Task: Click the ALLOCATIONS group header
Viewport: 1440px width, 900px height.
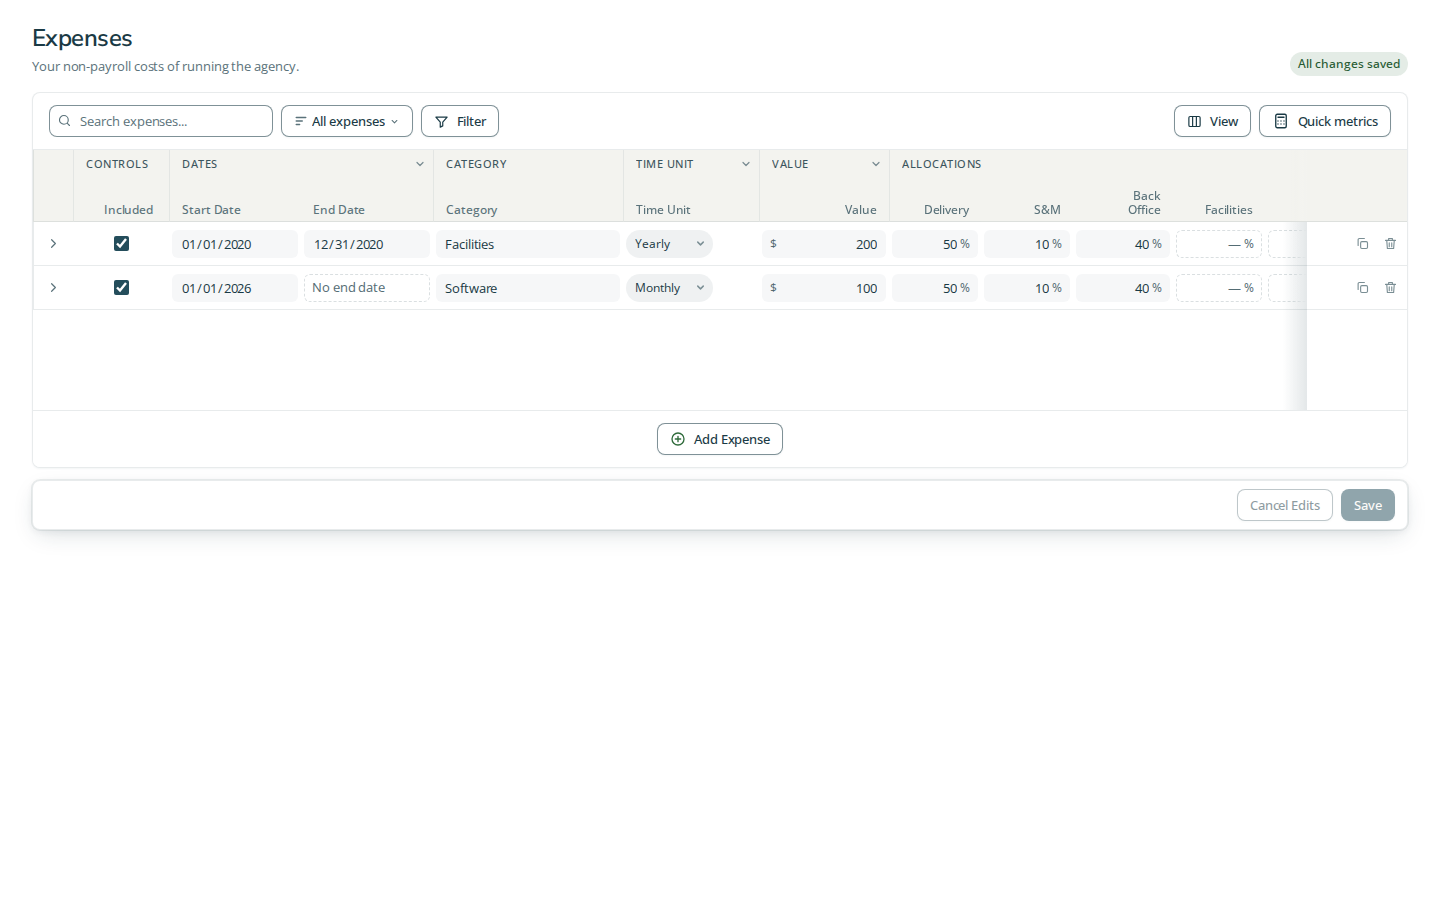Action: (x=941, y=164)
